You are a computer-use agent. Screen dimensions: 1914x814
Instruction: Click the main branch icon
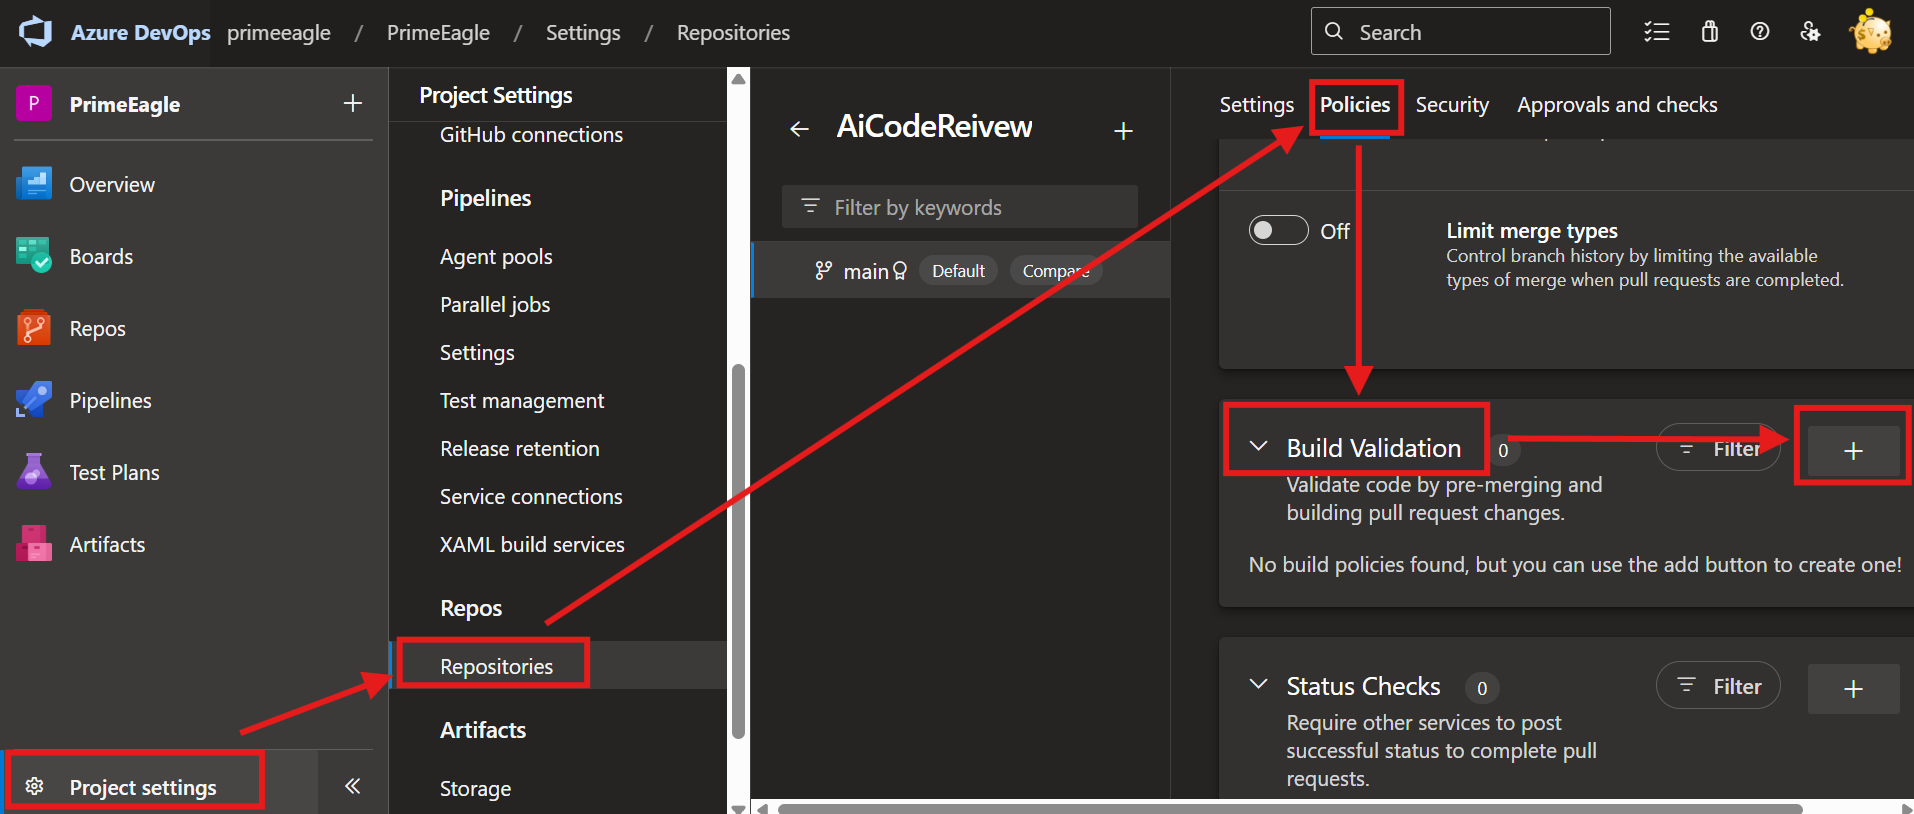point(823,270)
